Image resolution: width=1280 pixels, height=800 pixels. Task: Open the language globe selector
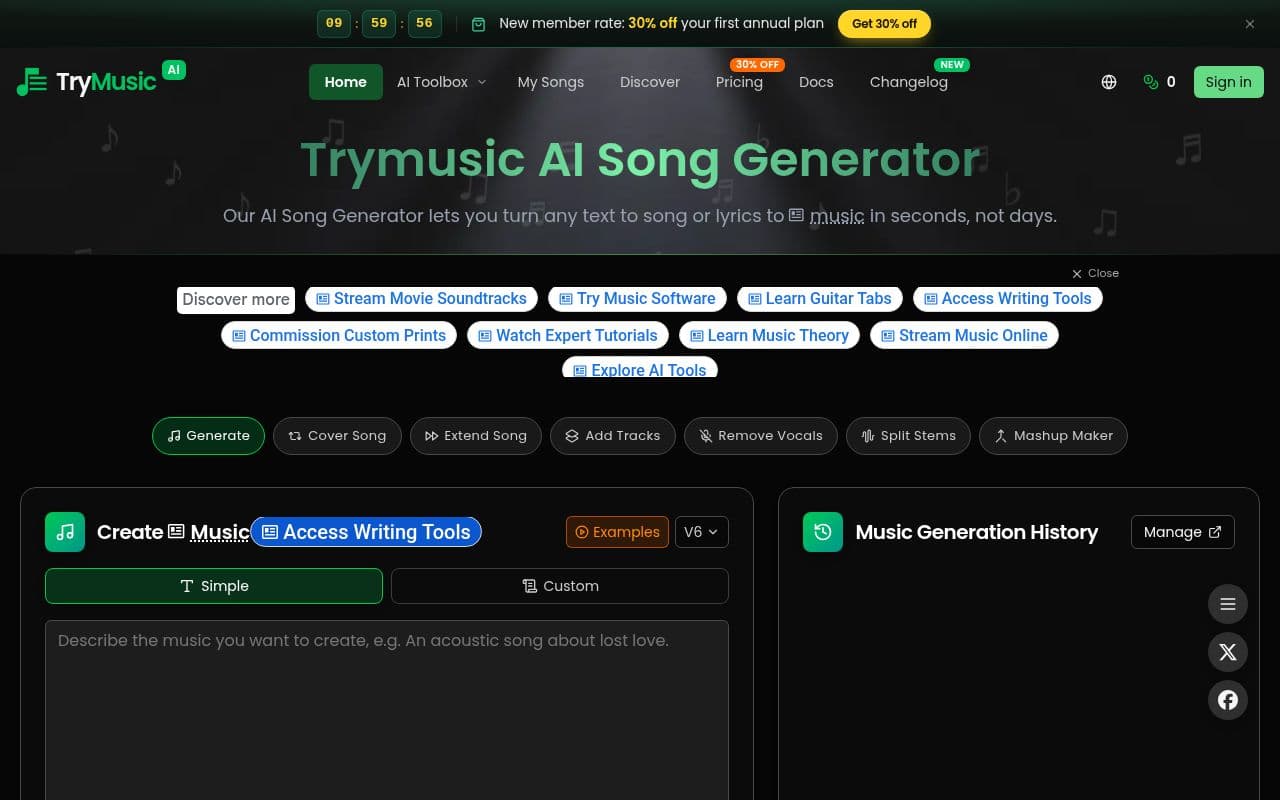[1109, 82]
